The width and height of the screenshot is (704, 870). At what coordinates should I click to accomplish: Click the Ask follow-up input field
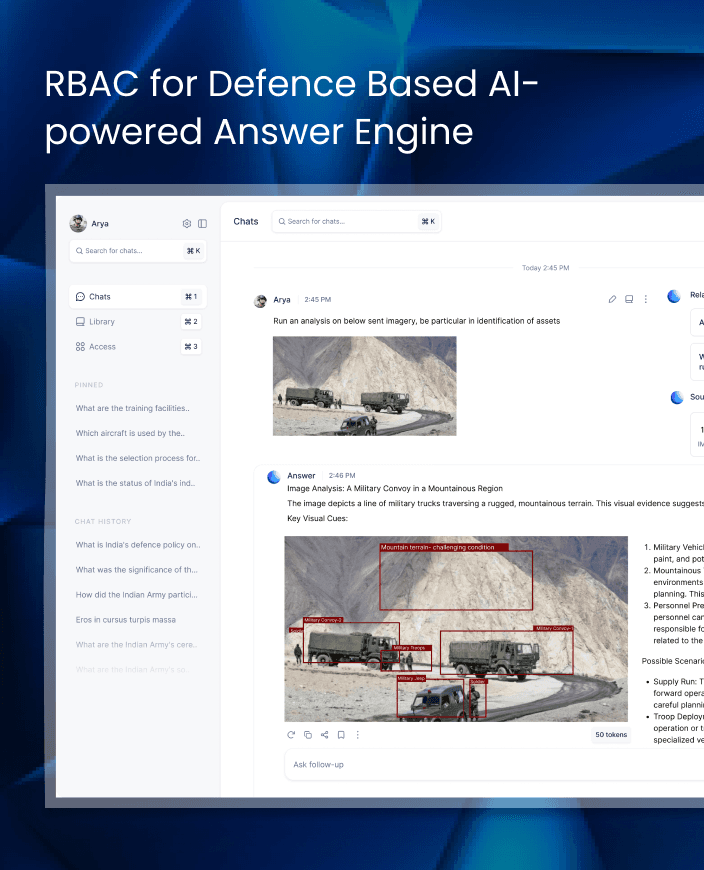pos(494,765)
